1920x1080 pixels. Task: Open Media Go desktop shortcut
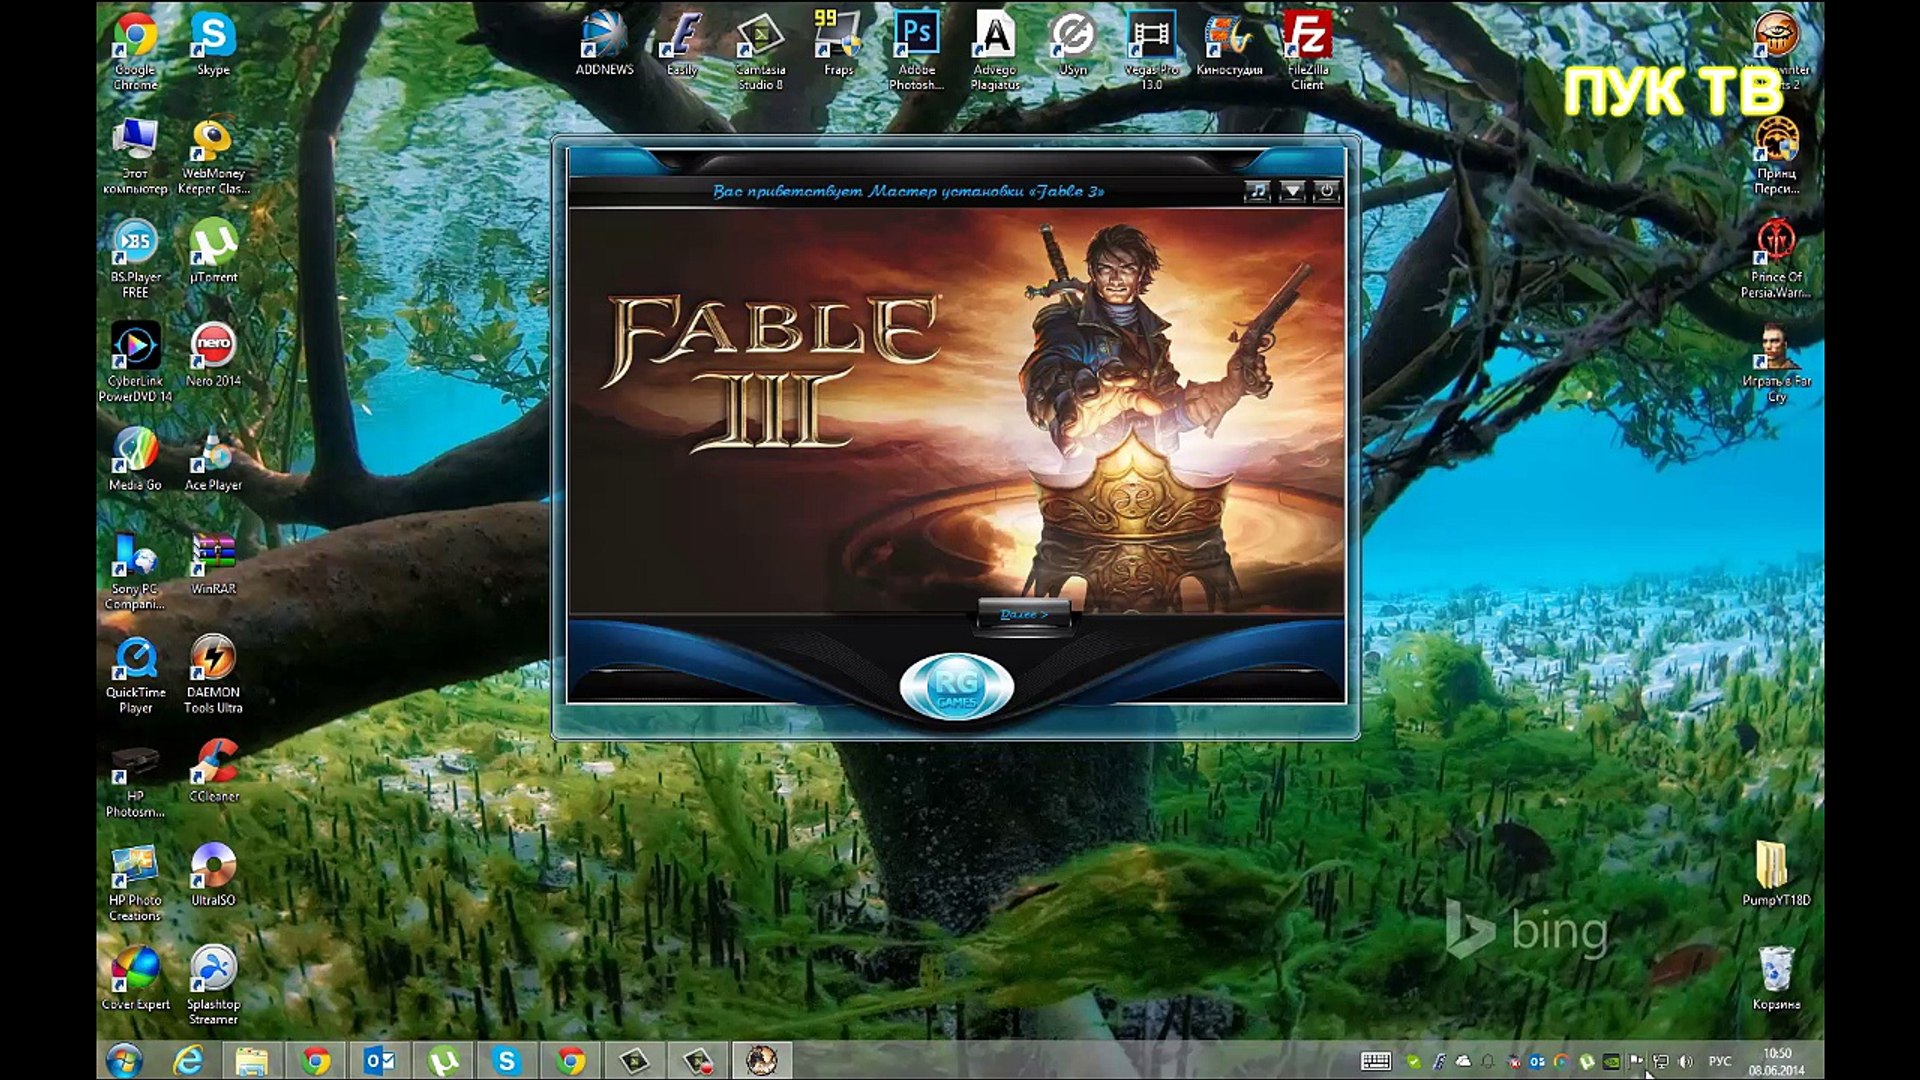tap(135, 459)
